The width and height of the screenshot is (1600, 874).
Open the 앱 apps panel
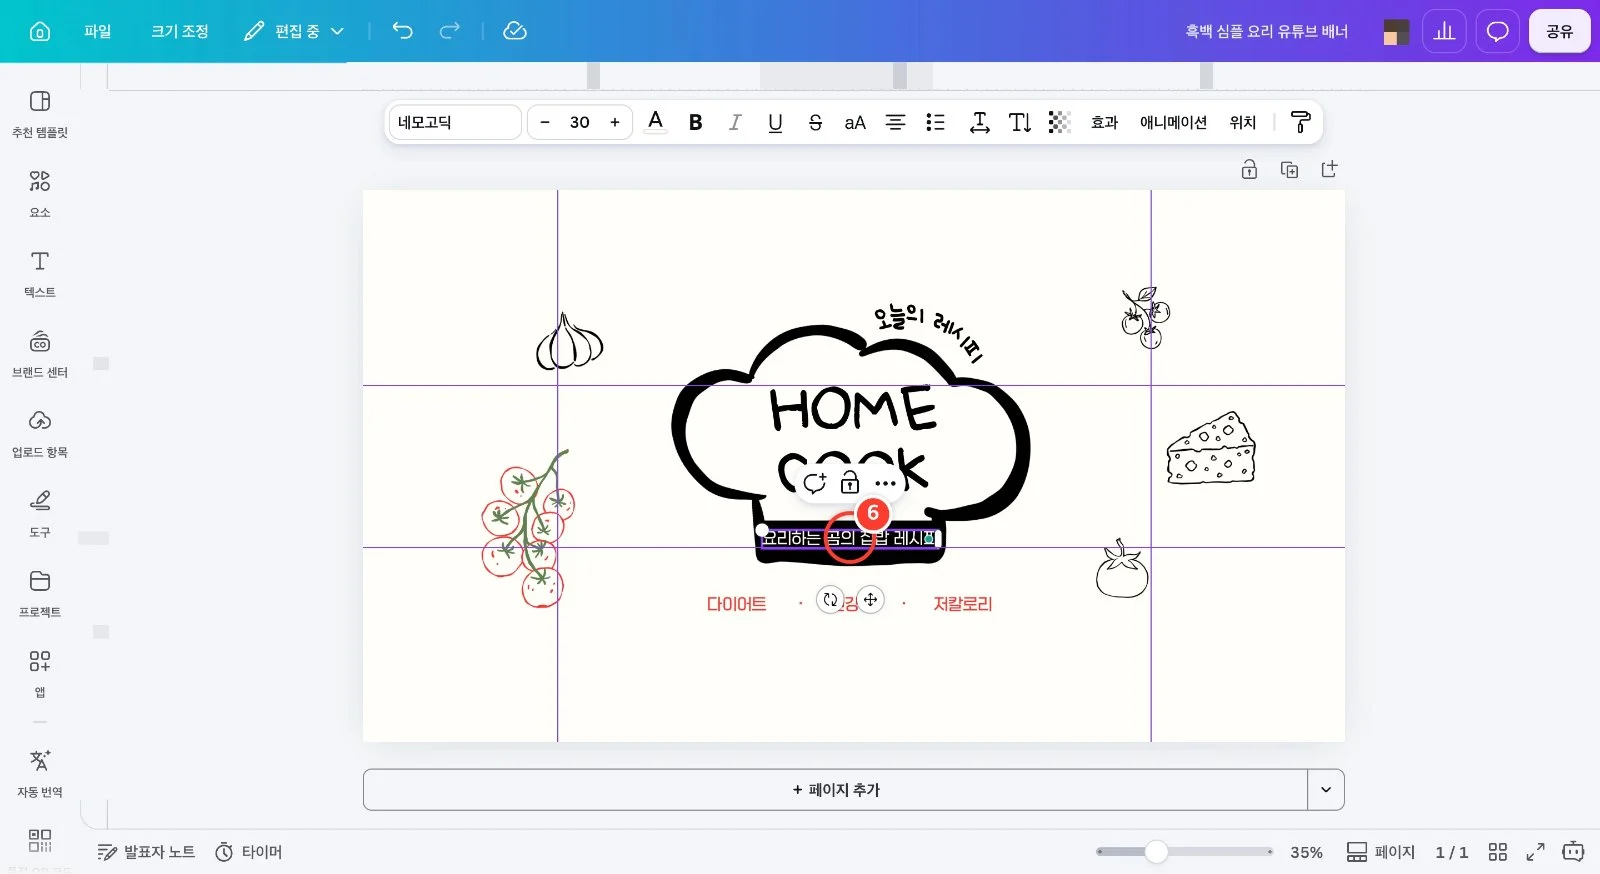point(40,674)
